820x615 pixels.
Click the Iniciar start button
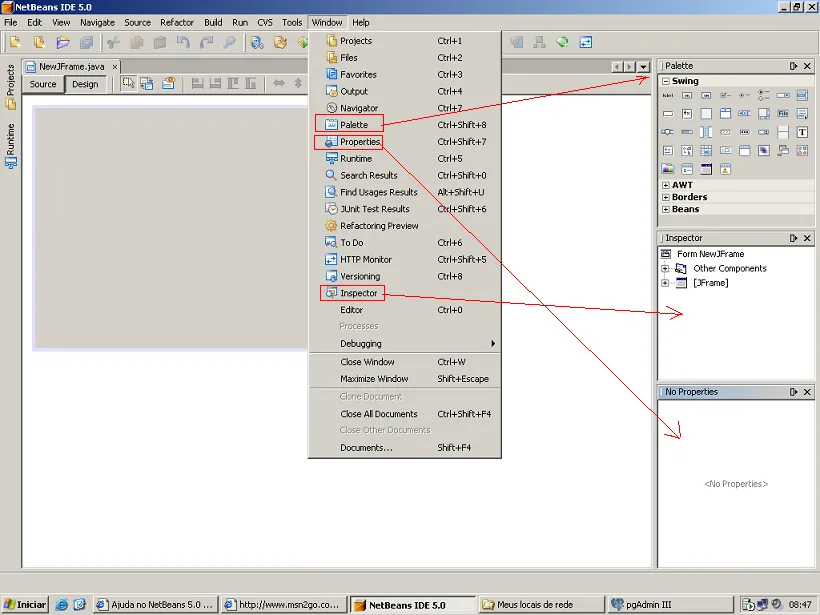coord(25,604)
